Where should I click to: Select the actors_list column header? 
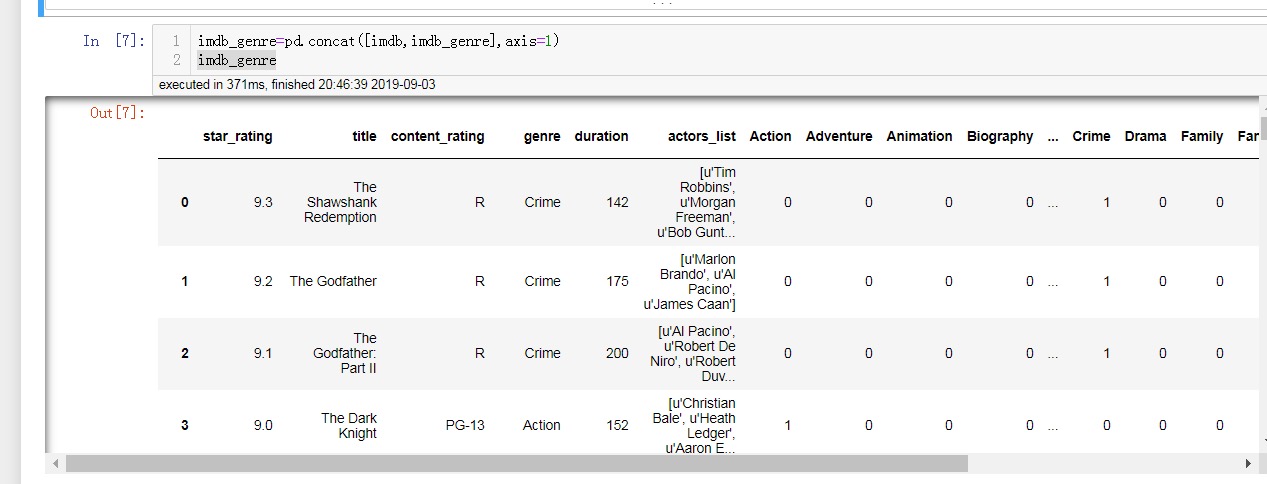[x=701, y=136]
